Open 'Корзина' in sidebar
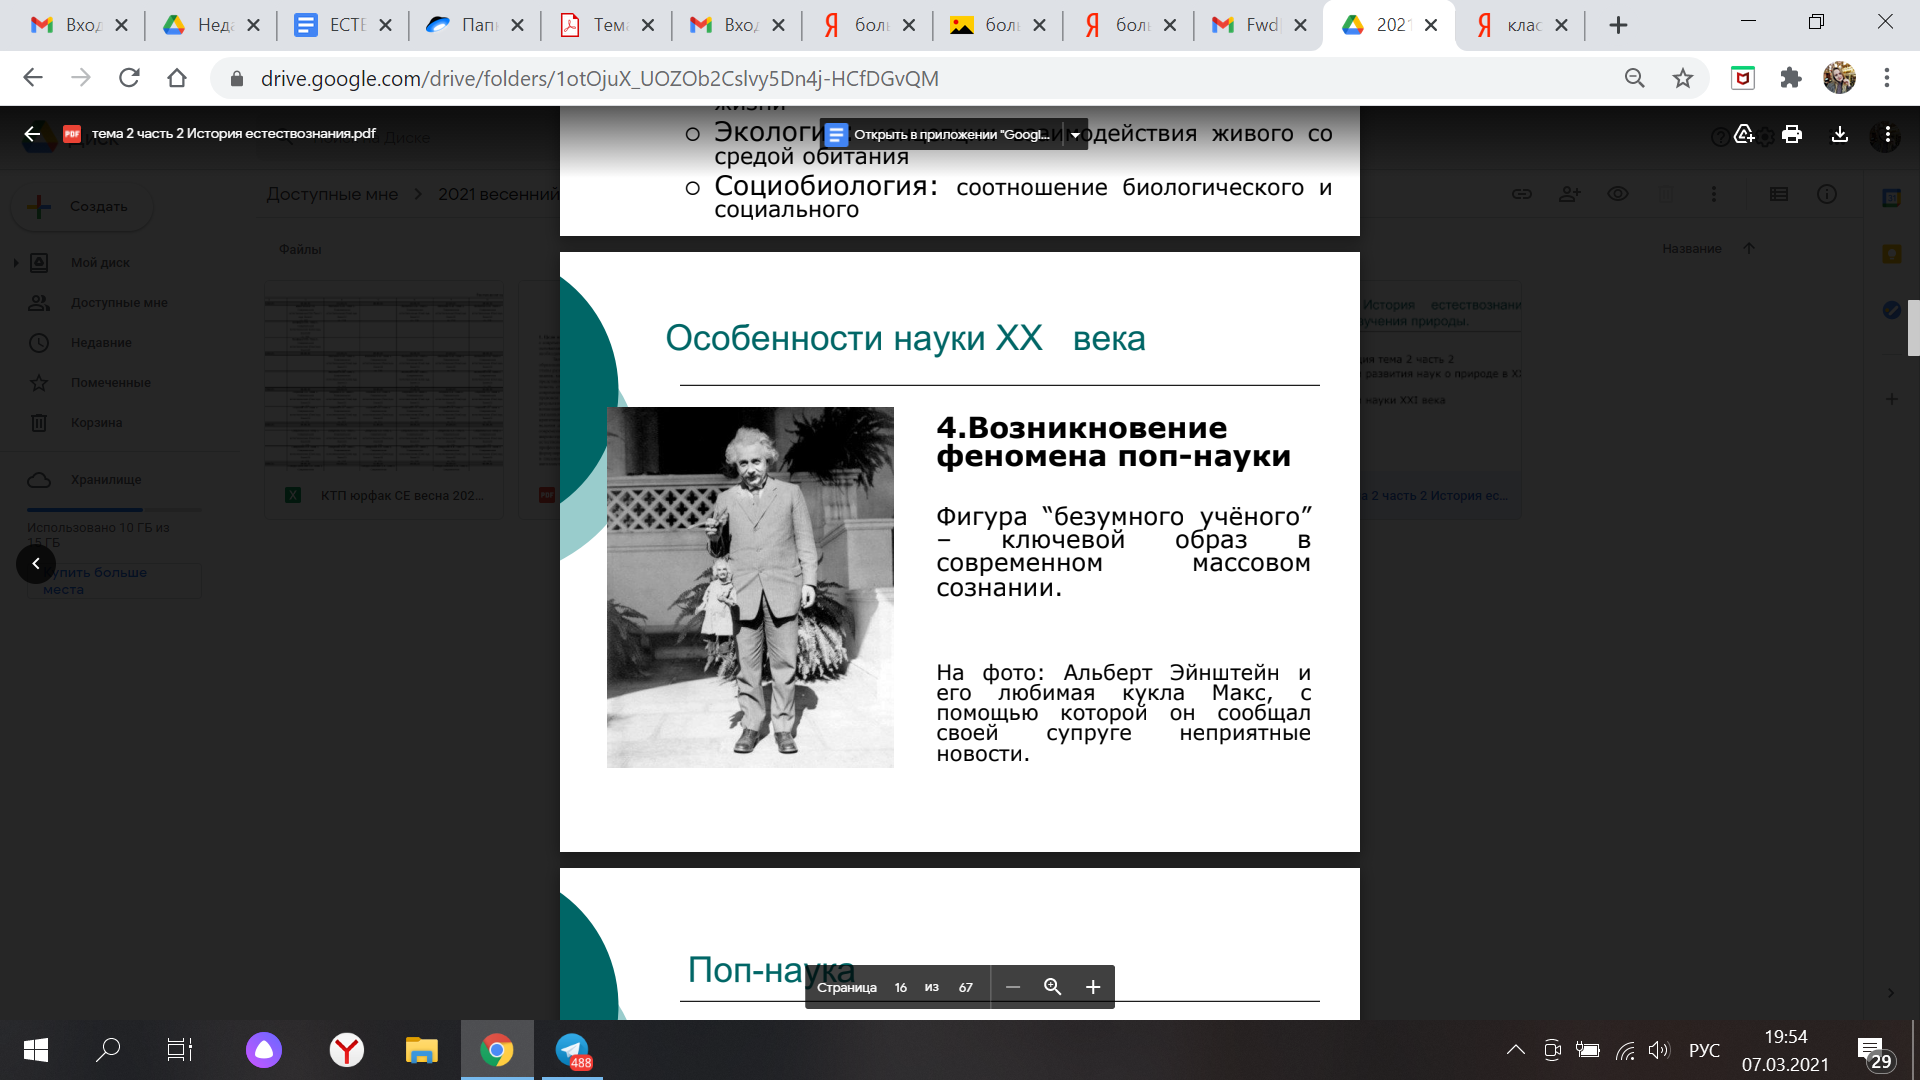This screenshot has width=1920, height=1080. click(x=96, y=423)
